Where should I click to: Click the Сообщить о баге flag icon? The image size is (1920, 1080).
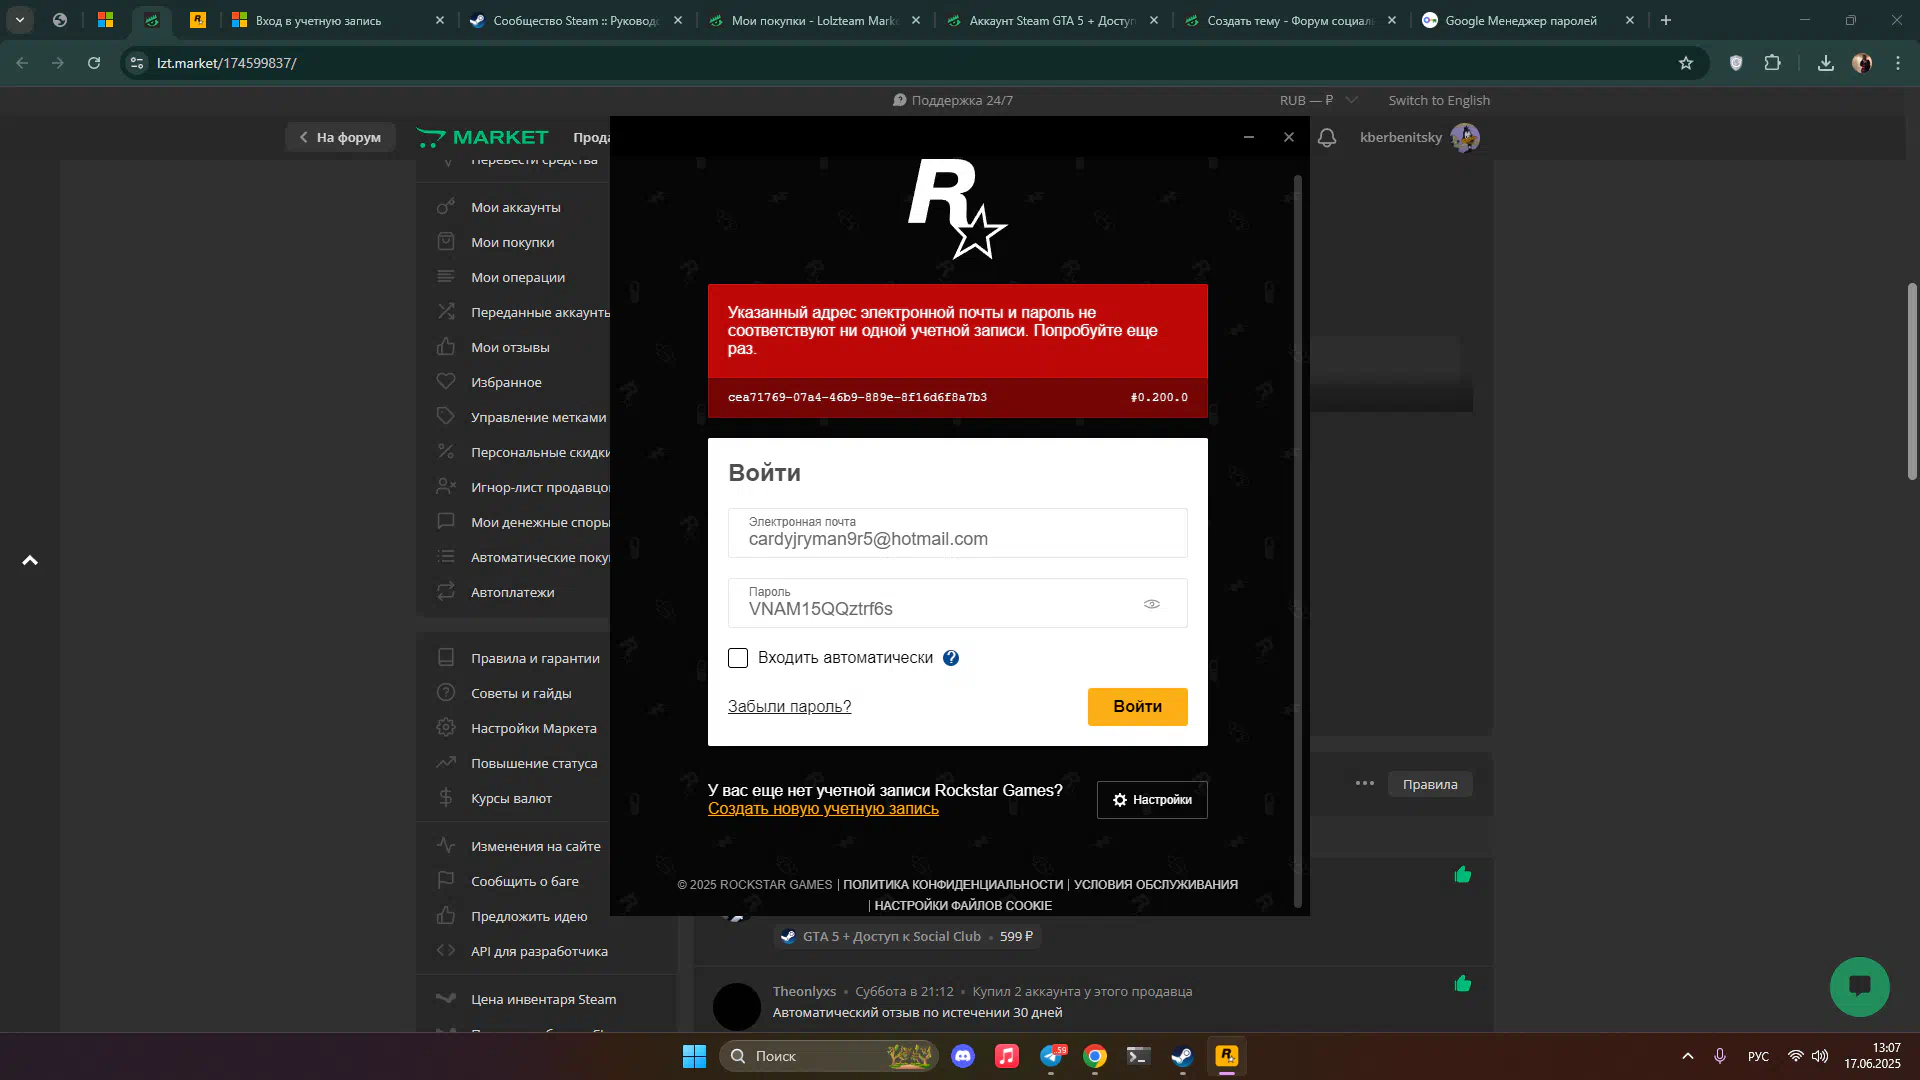pos(446,881)
